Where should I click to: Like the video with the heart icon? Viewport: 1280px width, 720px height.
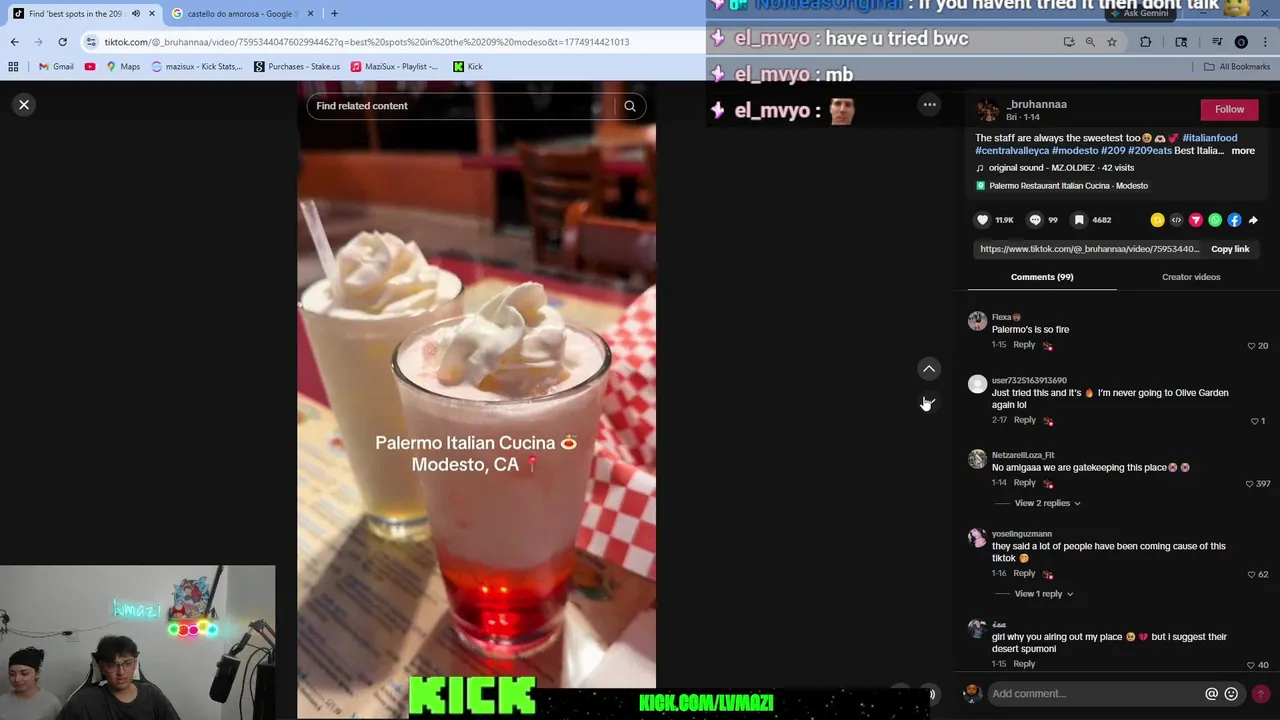coord(983,220)
